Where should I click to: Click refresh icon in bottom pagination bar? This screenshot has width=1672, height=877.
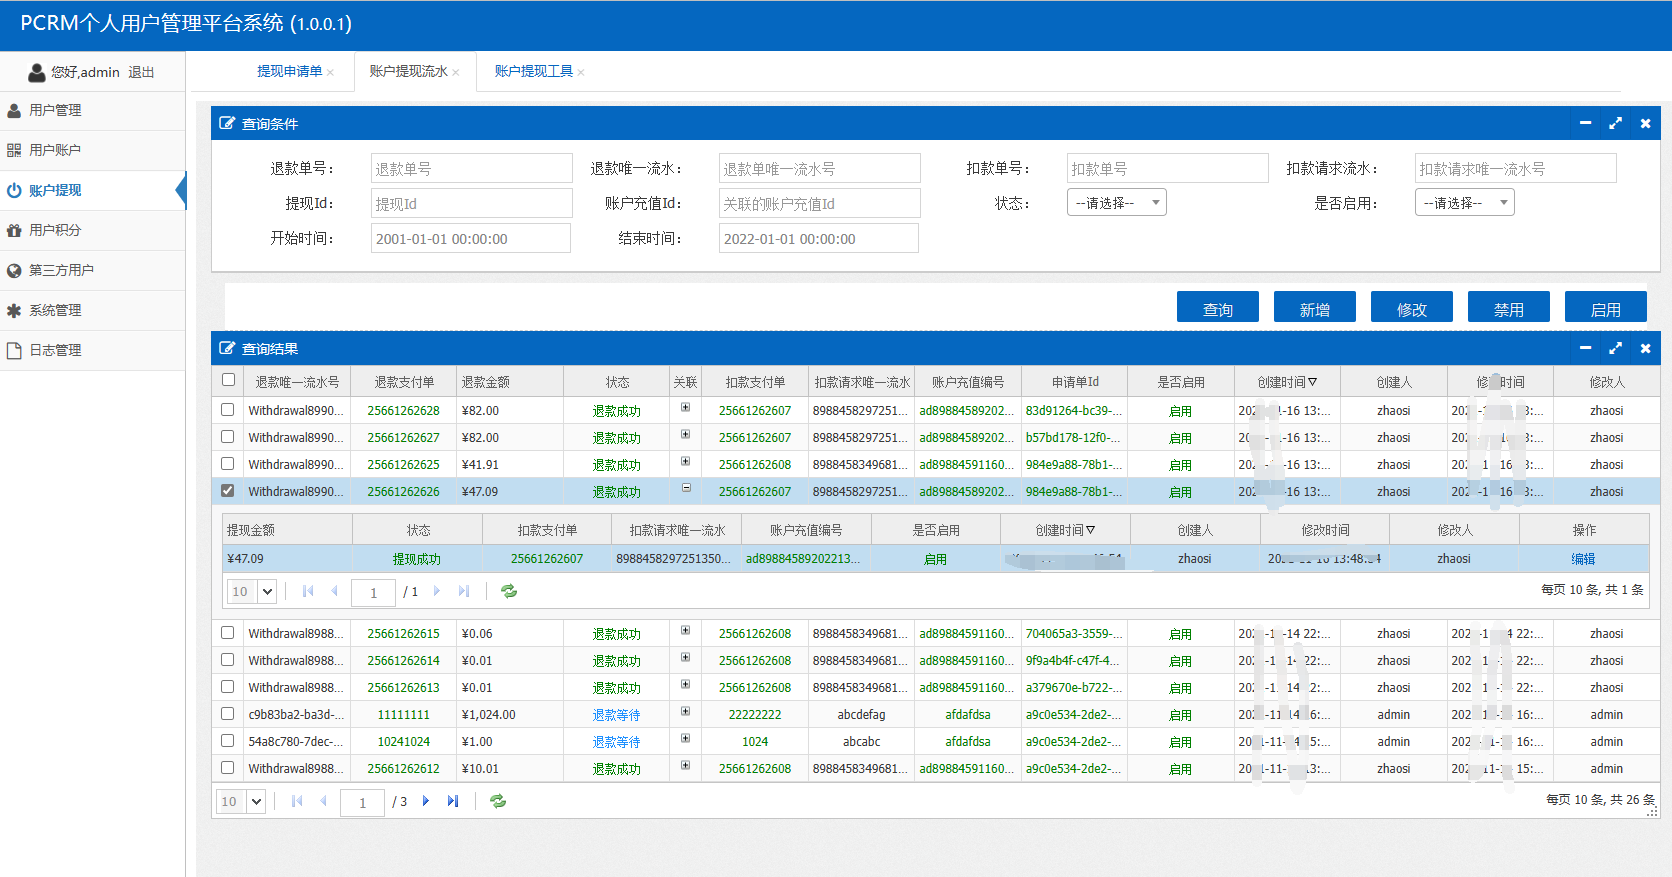point(498,801)
